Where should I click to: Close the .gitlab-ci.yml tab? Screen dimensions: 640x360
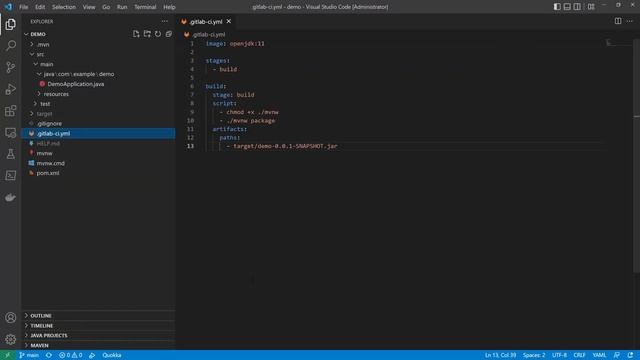click(x=229, y=21)
